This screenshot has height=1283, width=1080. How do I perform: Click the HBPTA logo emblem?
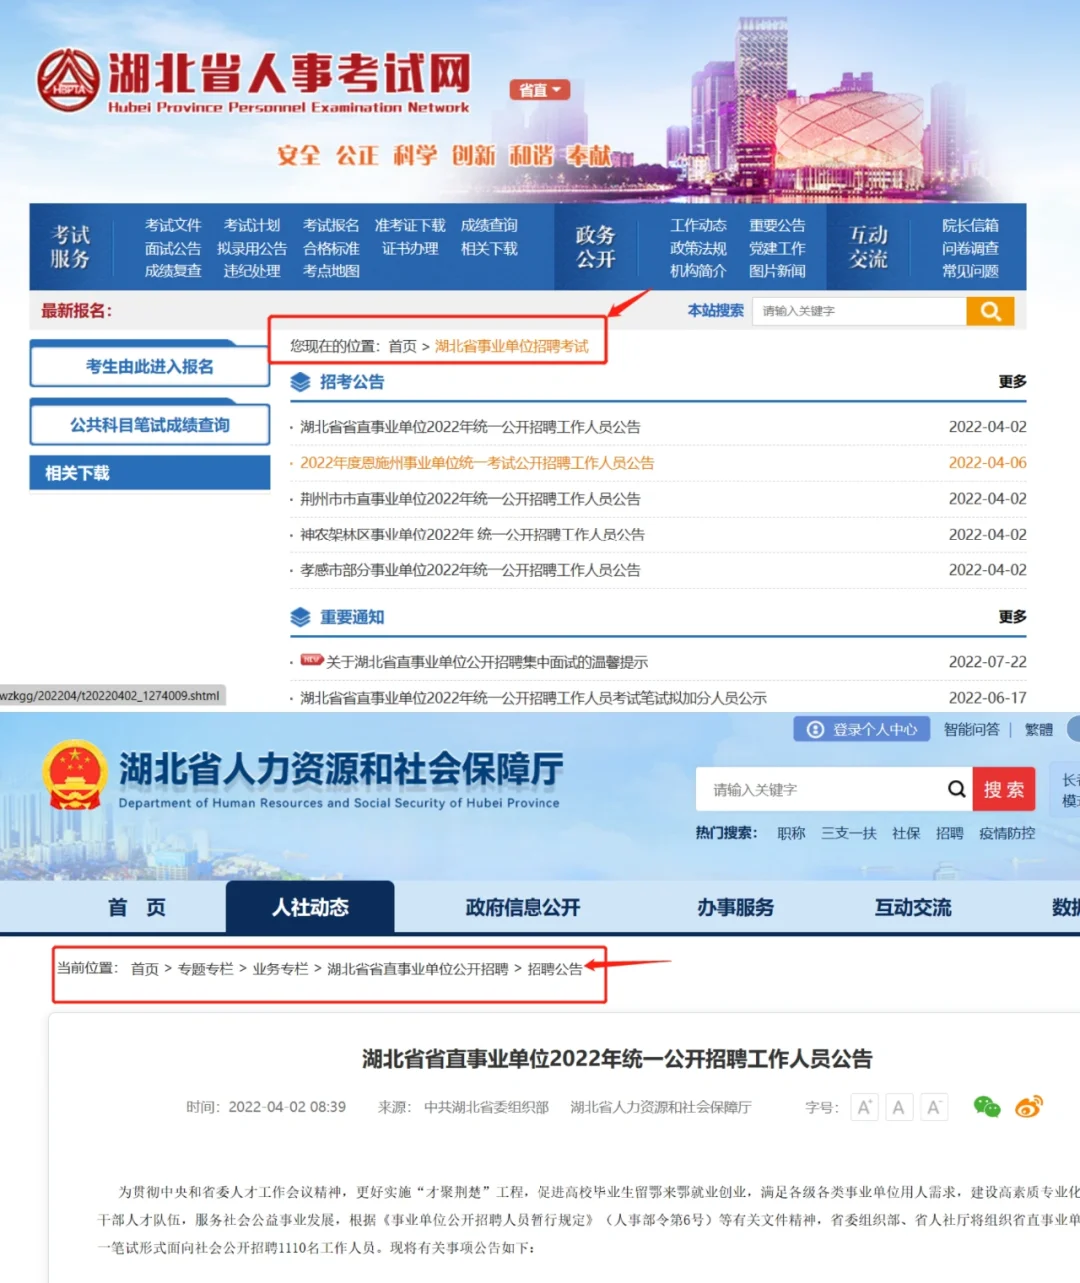click(x=69, y=82)
